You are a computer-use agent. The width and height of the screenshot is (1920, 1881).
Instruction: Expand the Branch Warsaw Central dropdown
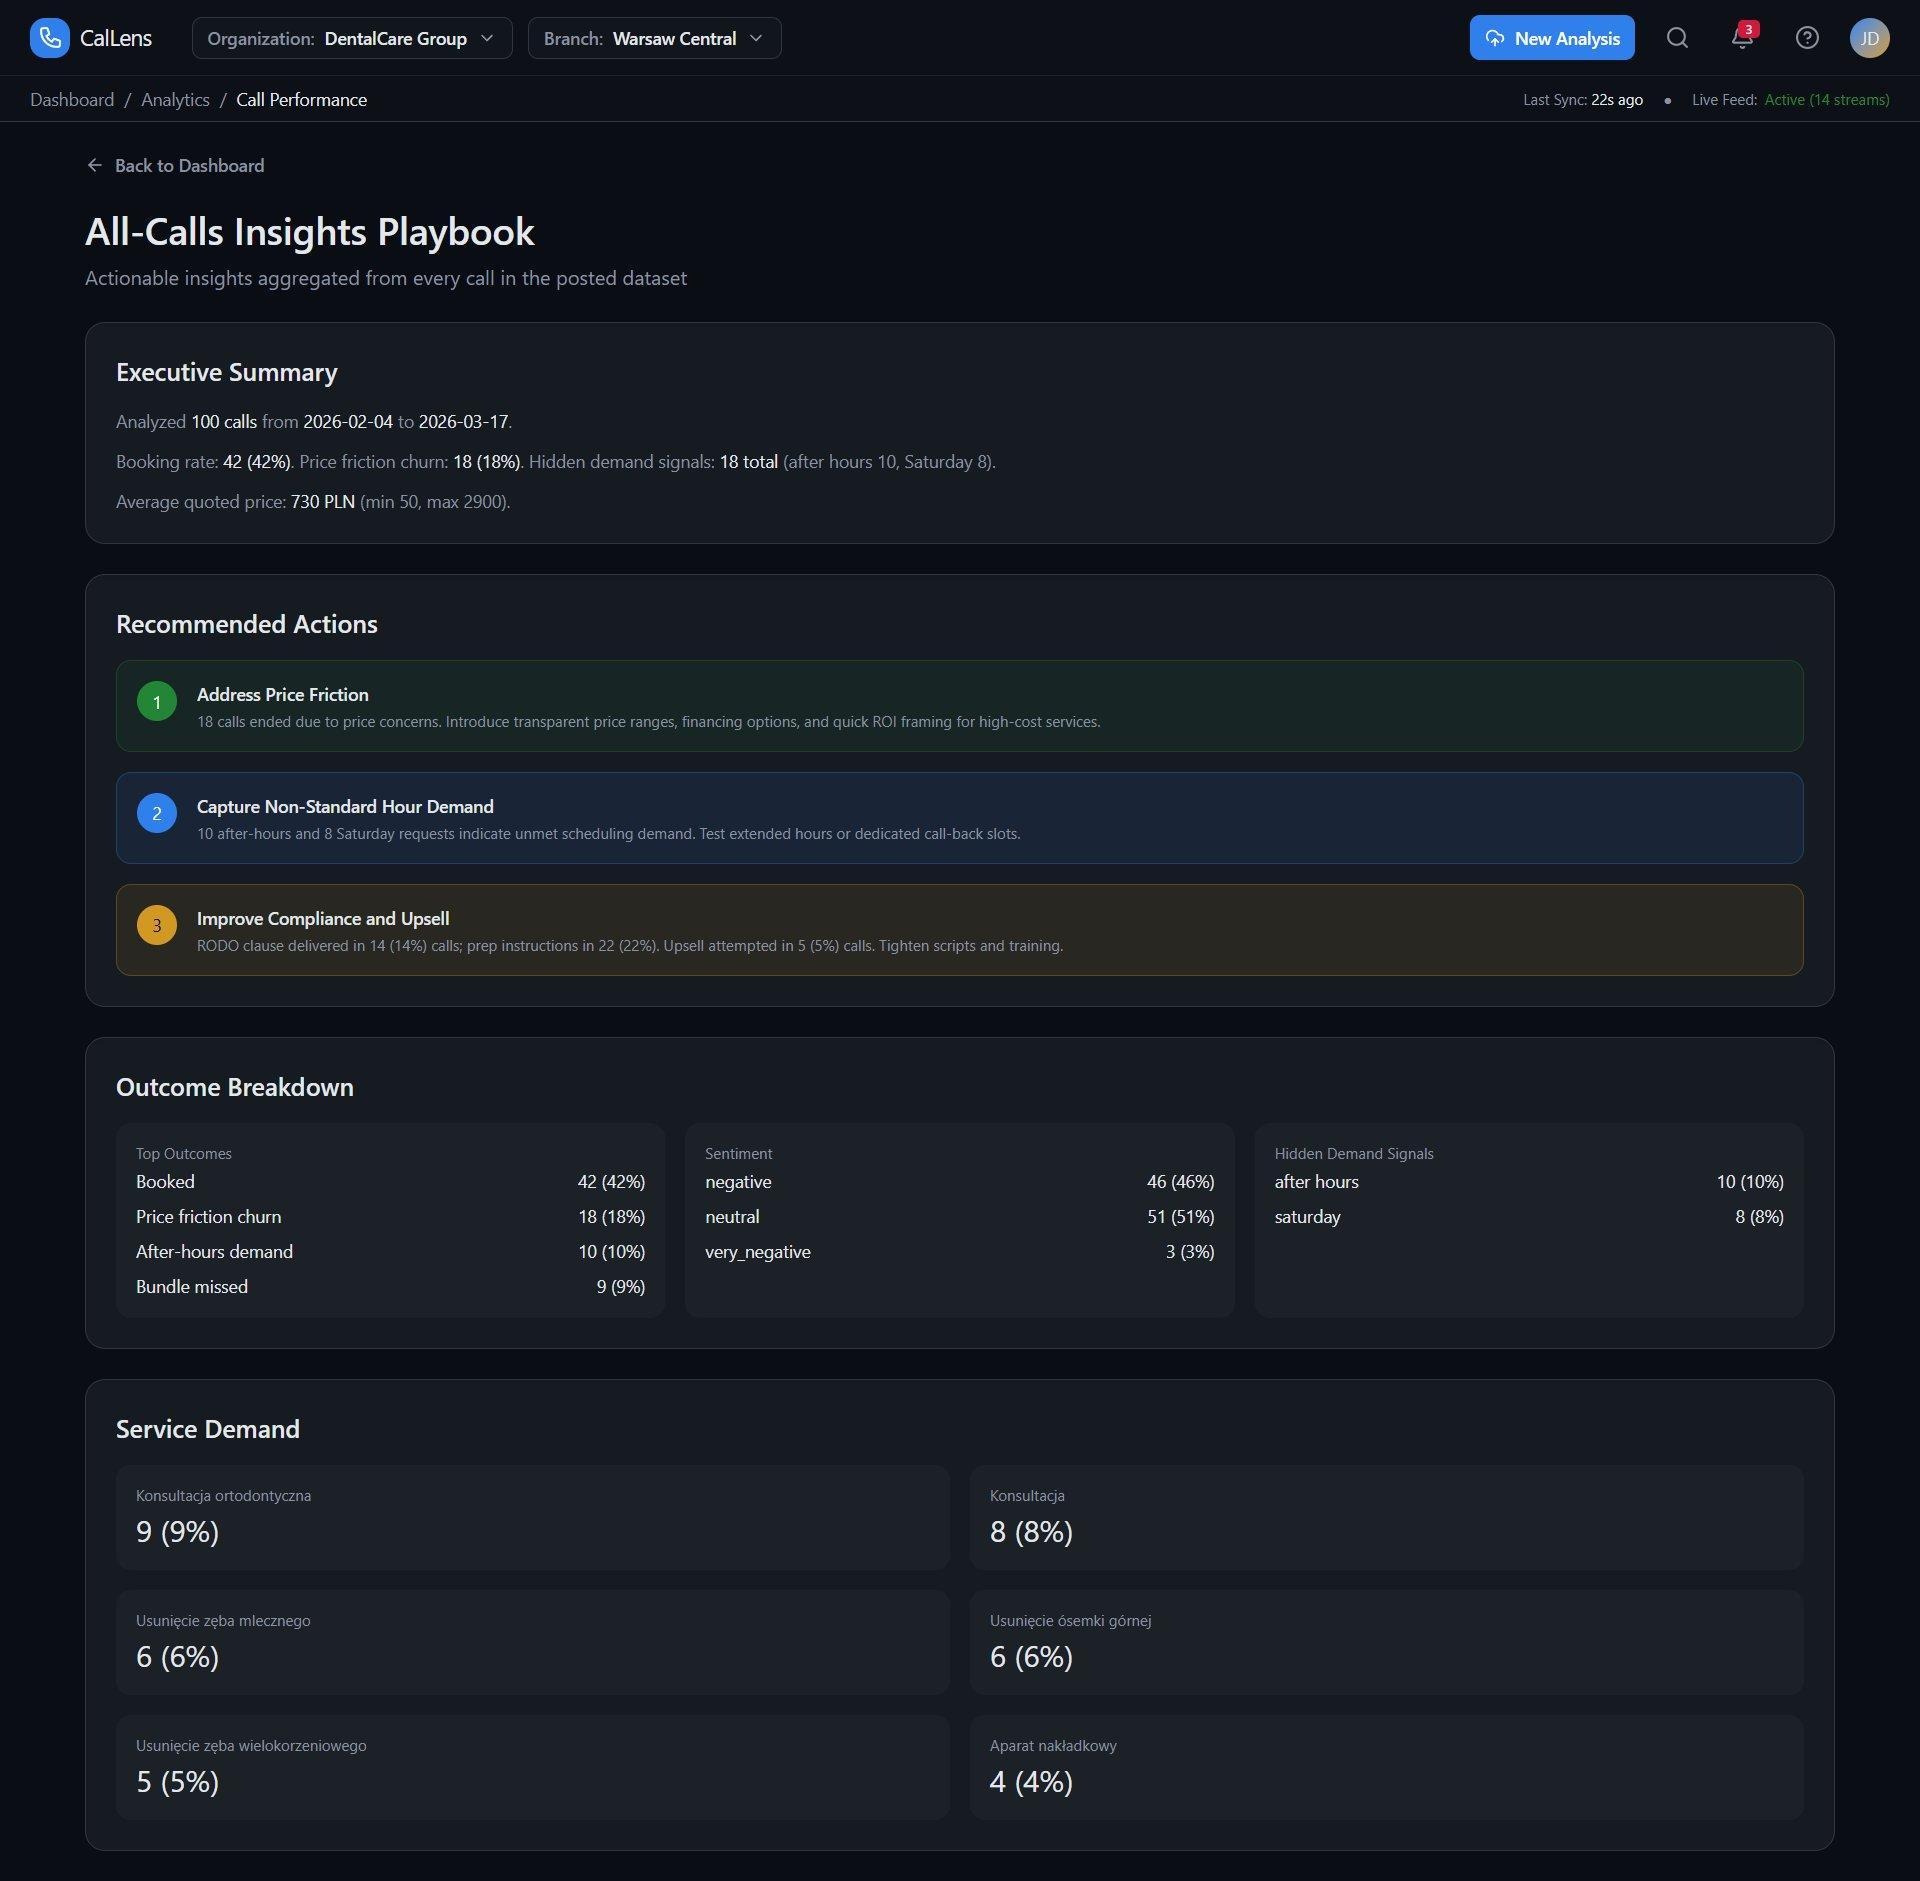(x=654, y=38)
